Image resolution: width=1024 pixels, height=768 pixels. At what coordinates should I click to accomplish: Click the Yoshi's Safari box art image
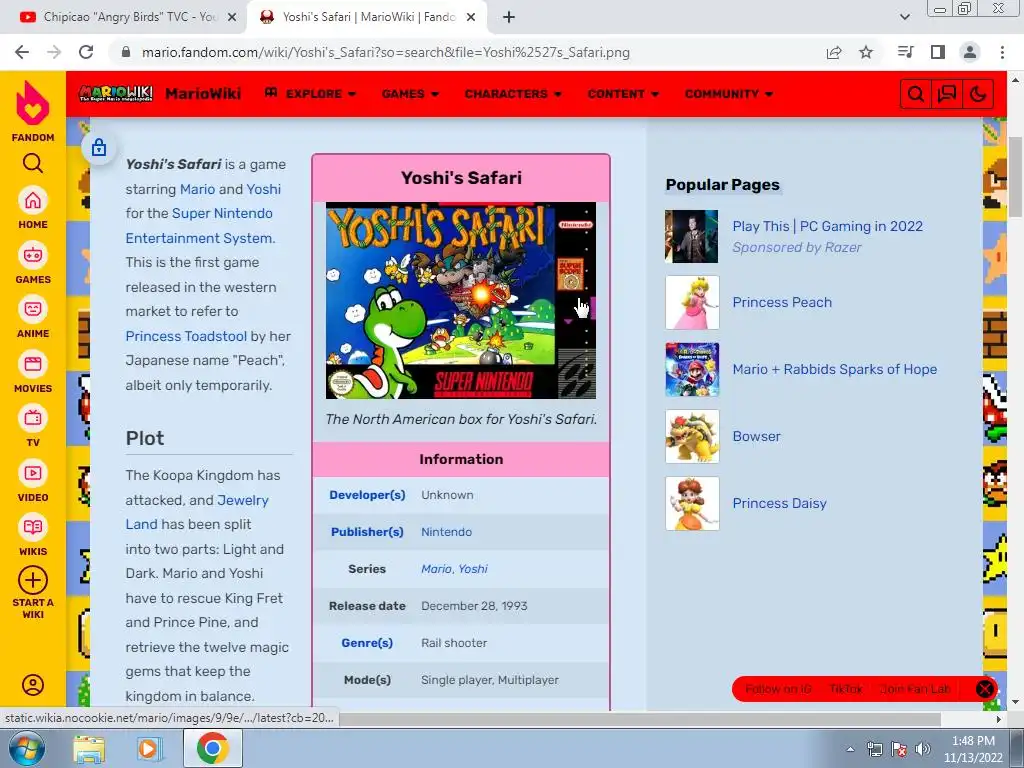point(461,300)
